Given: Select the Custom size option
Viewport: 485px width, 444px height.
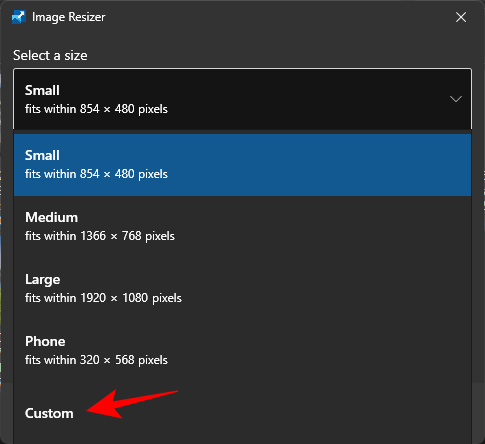Looking at the screenshot, I should (242, 413).
